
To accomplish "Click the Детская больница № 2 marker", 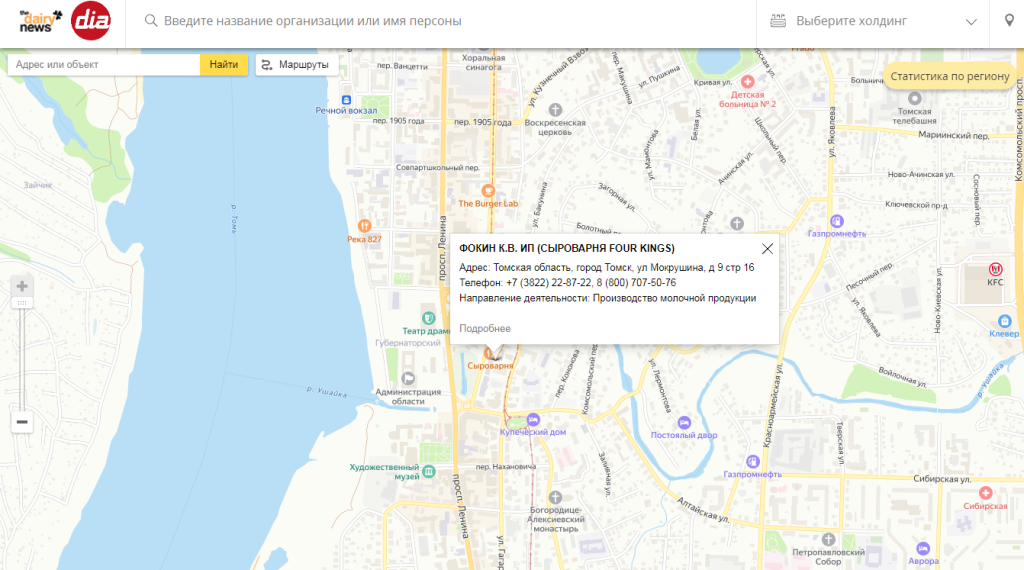I will tap(748, 82).
